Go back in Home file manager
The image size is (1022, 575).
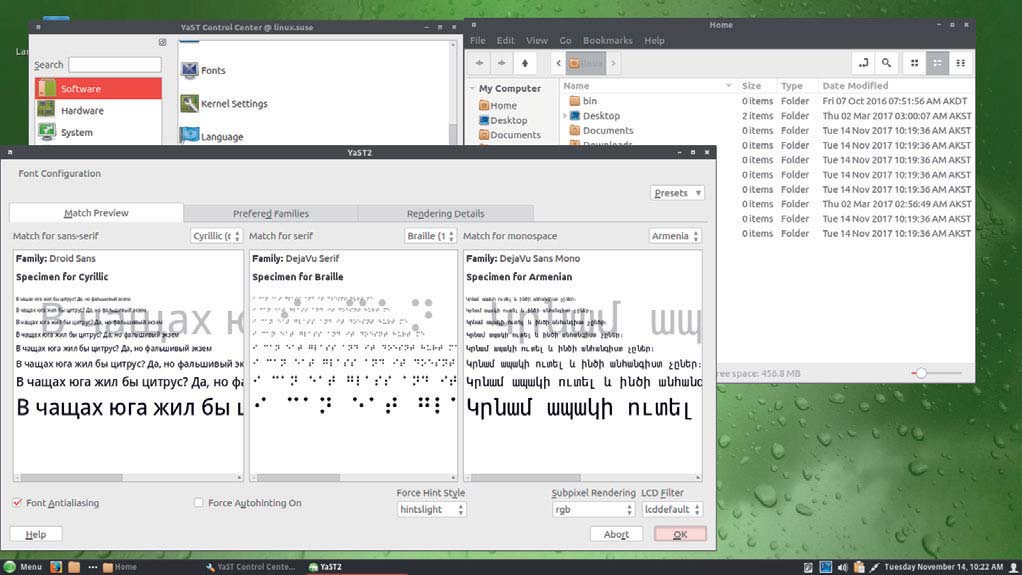click(x=479, y=63)
